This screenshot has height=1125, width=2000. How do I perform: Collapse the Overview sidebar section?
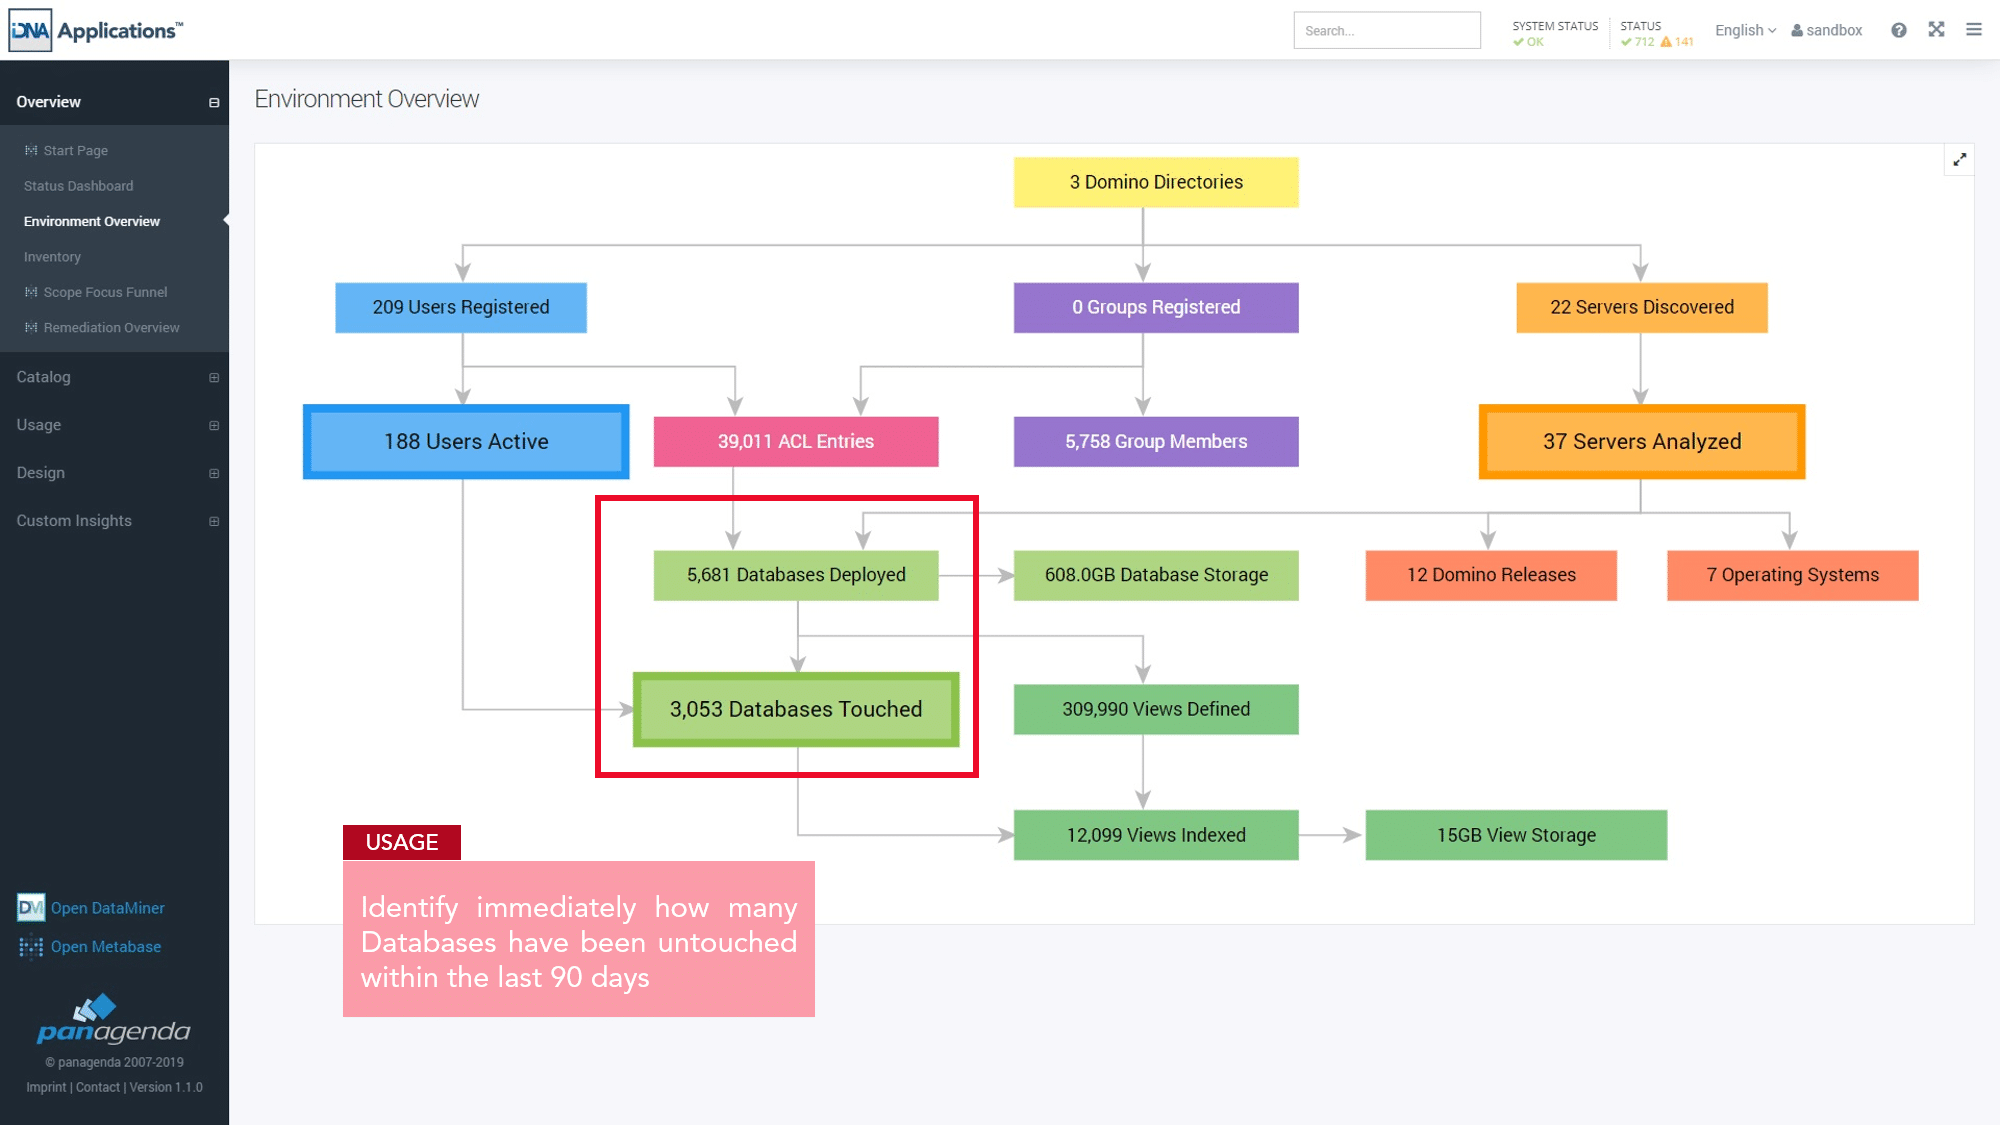[x=213, y=103]
